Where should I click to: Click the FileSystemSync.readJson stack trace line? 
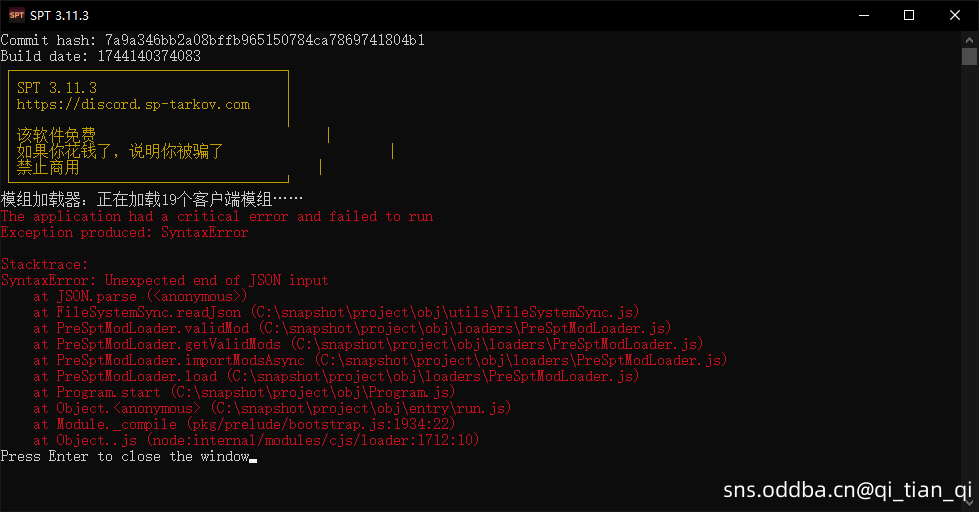click(x=336, y=312)
